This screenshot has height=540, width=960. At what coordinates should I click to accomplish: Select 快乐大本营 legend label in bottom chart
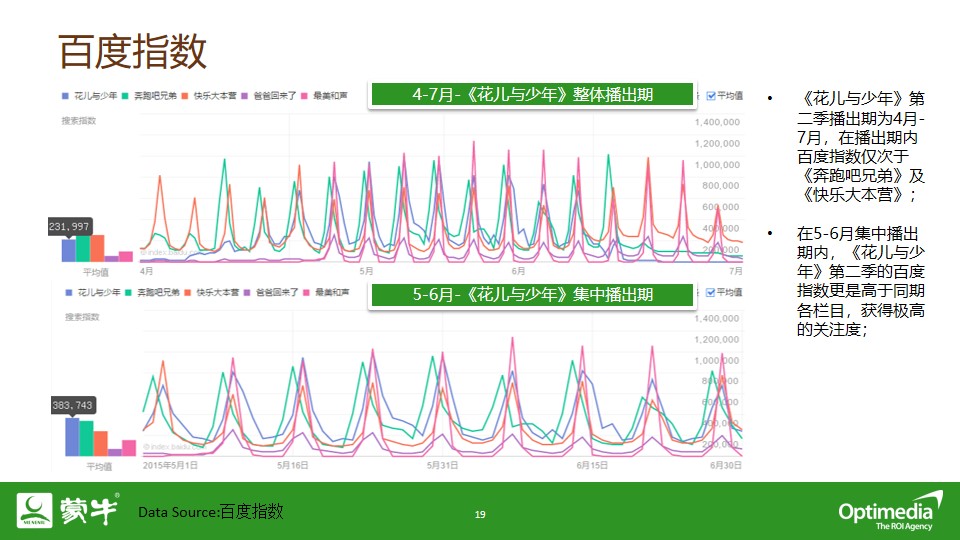(x=217, y=293)
